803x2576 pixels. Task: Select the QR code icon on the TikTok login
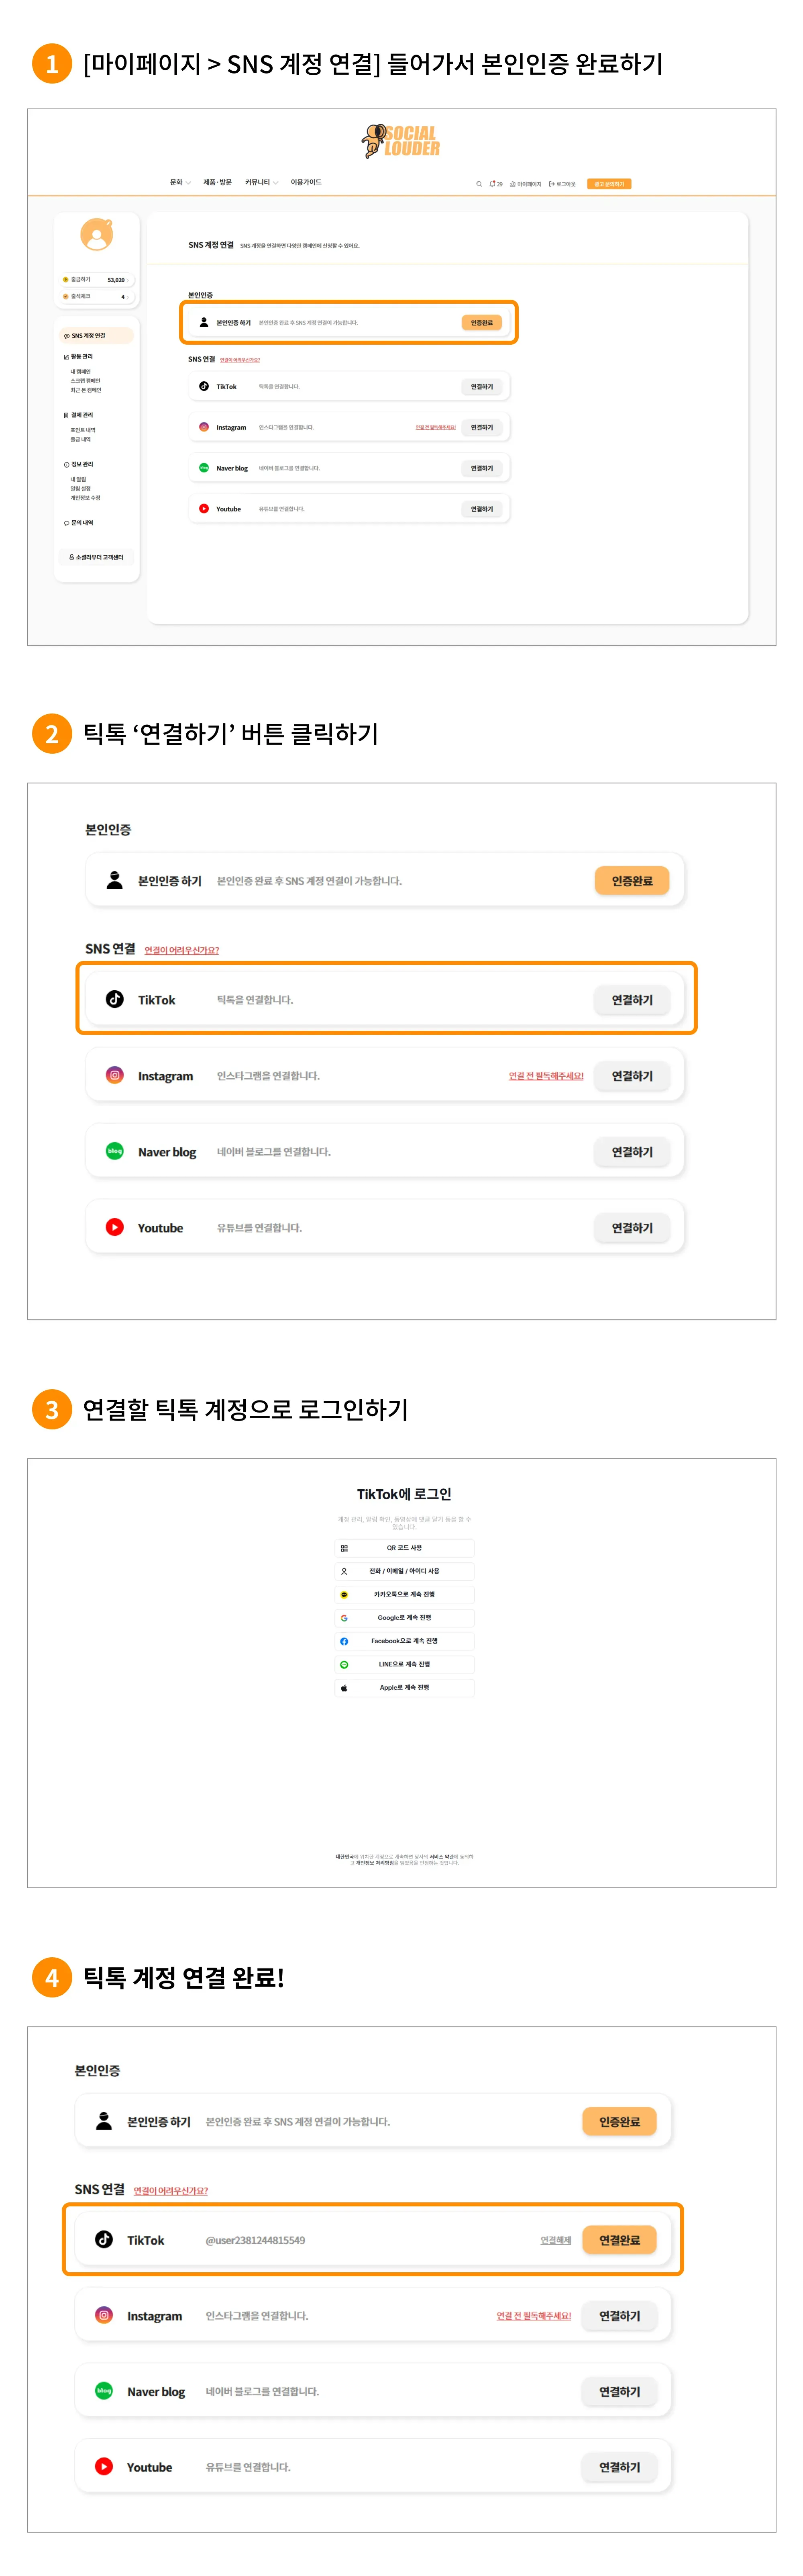(344, 1548)
